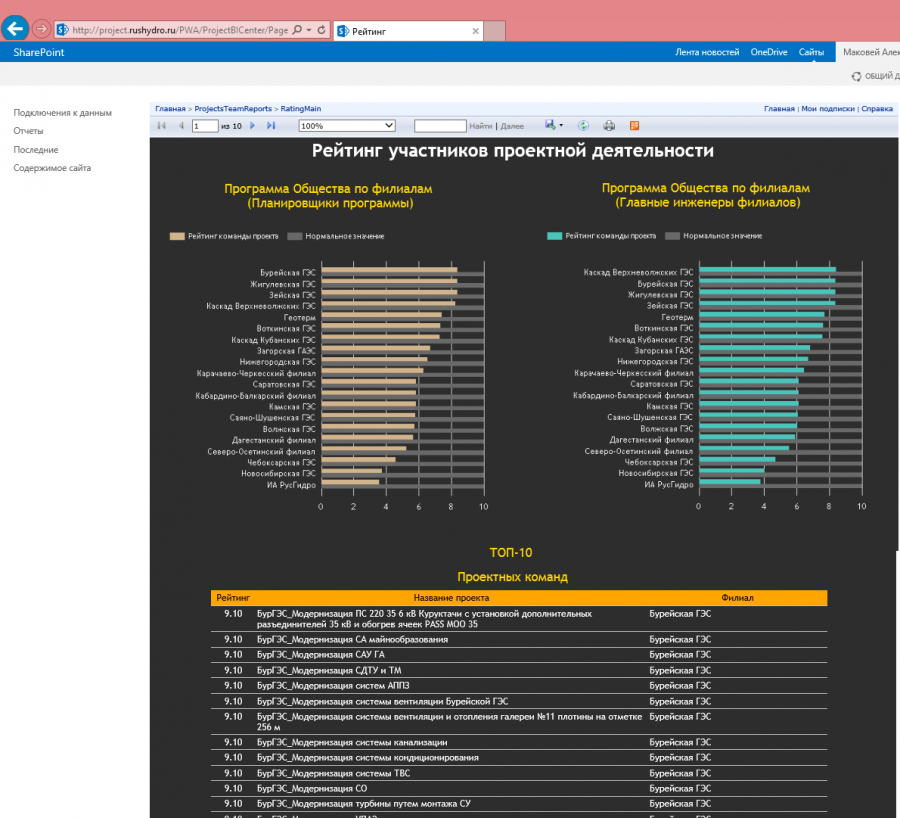The height and width of the screenshot is (818, 900).
Task: Reload the page with browser refresh icon
Action: pos(321,29)
